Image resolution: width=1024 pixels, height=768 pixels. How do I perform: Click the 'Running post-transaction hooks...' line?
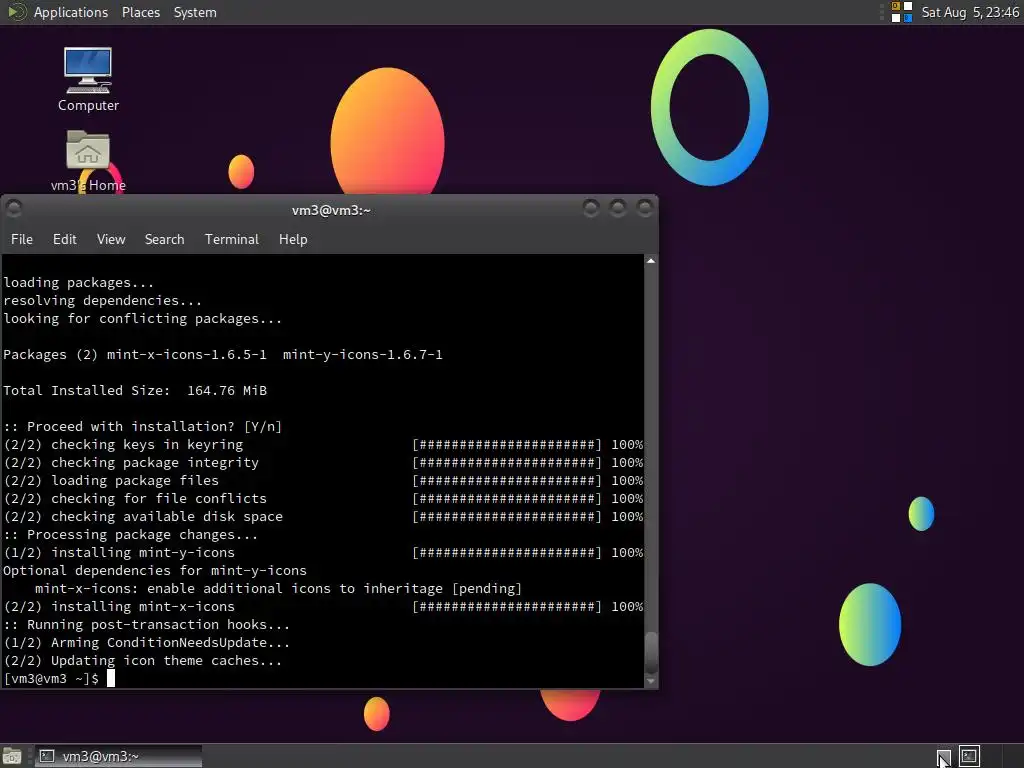[x=146, y=624]
